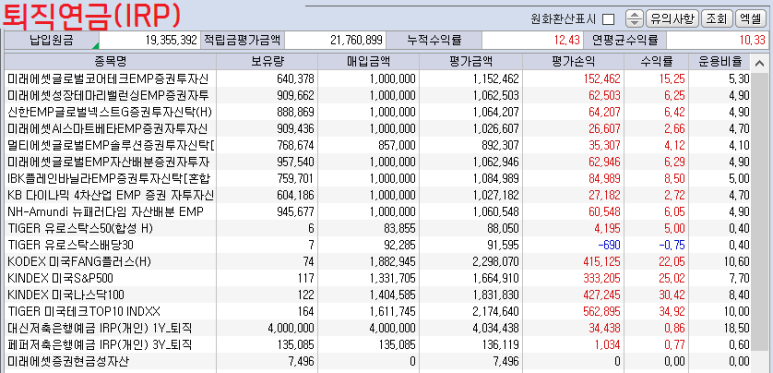Select the TIGER 유로스탁스50(합성 H) row

click(377, 229)
